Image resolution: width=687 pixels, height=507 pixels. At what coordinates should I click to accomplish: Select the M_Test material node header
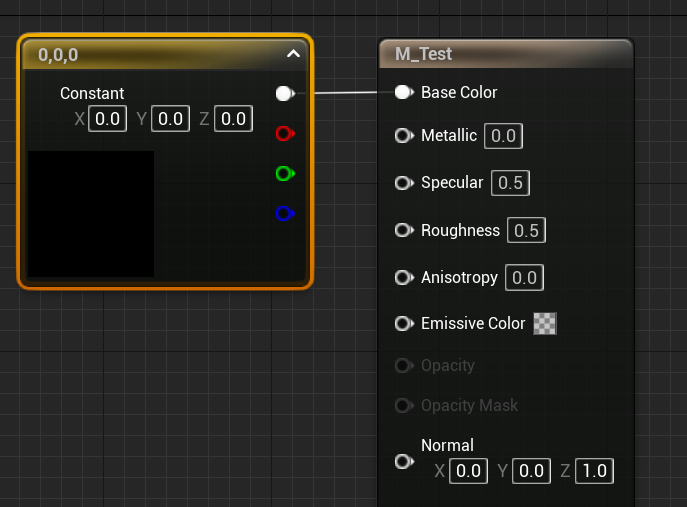pyautogui.click(x=506, y=53)
